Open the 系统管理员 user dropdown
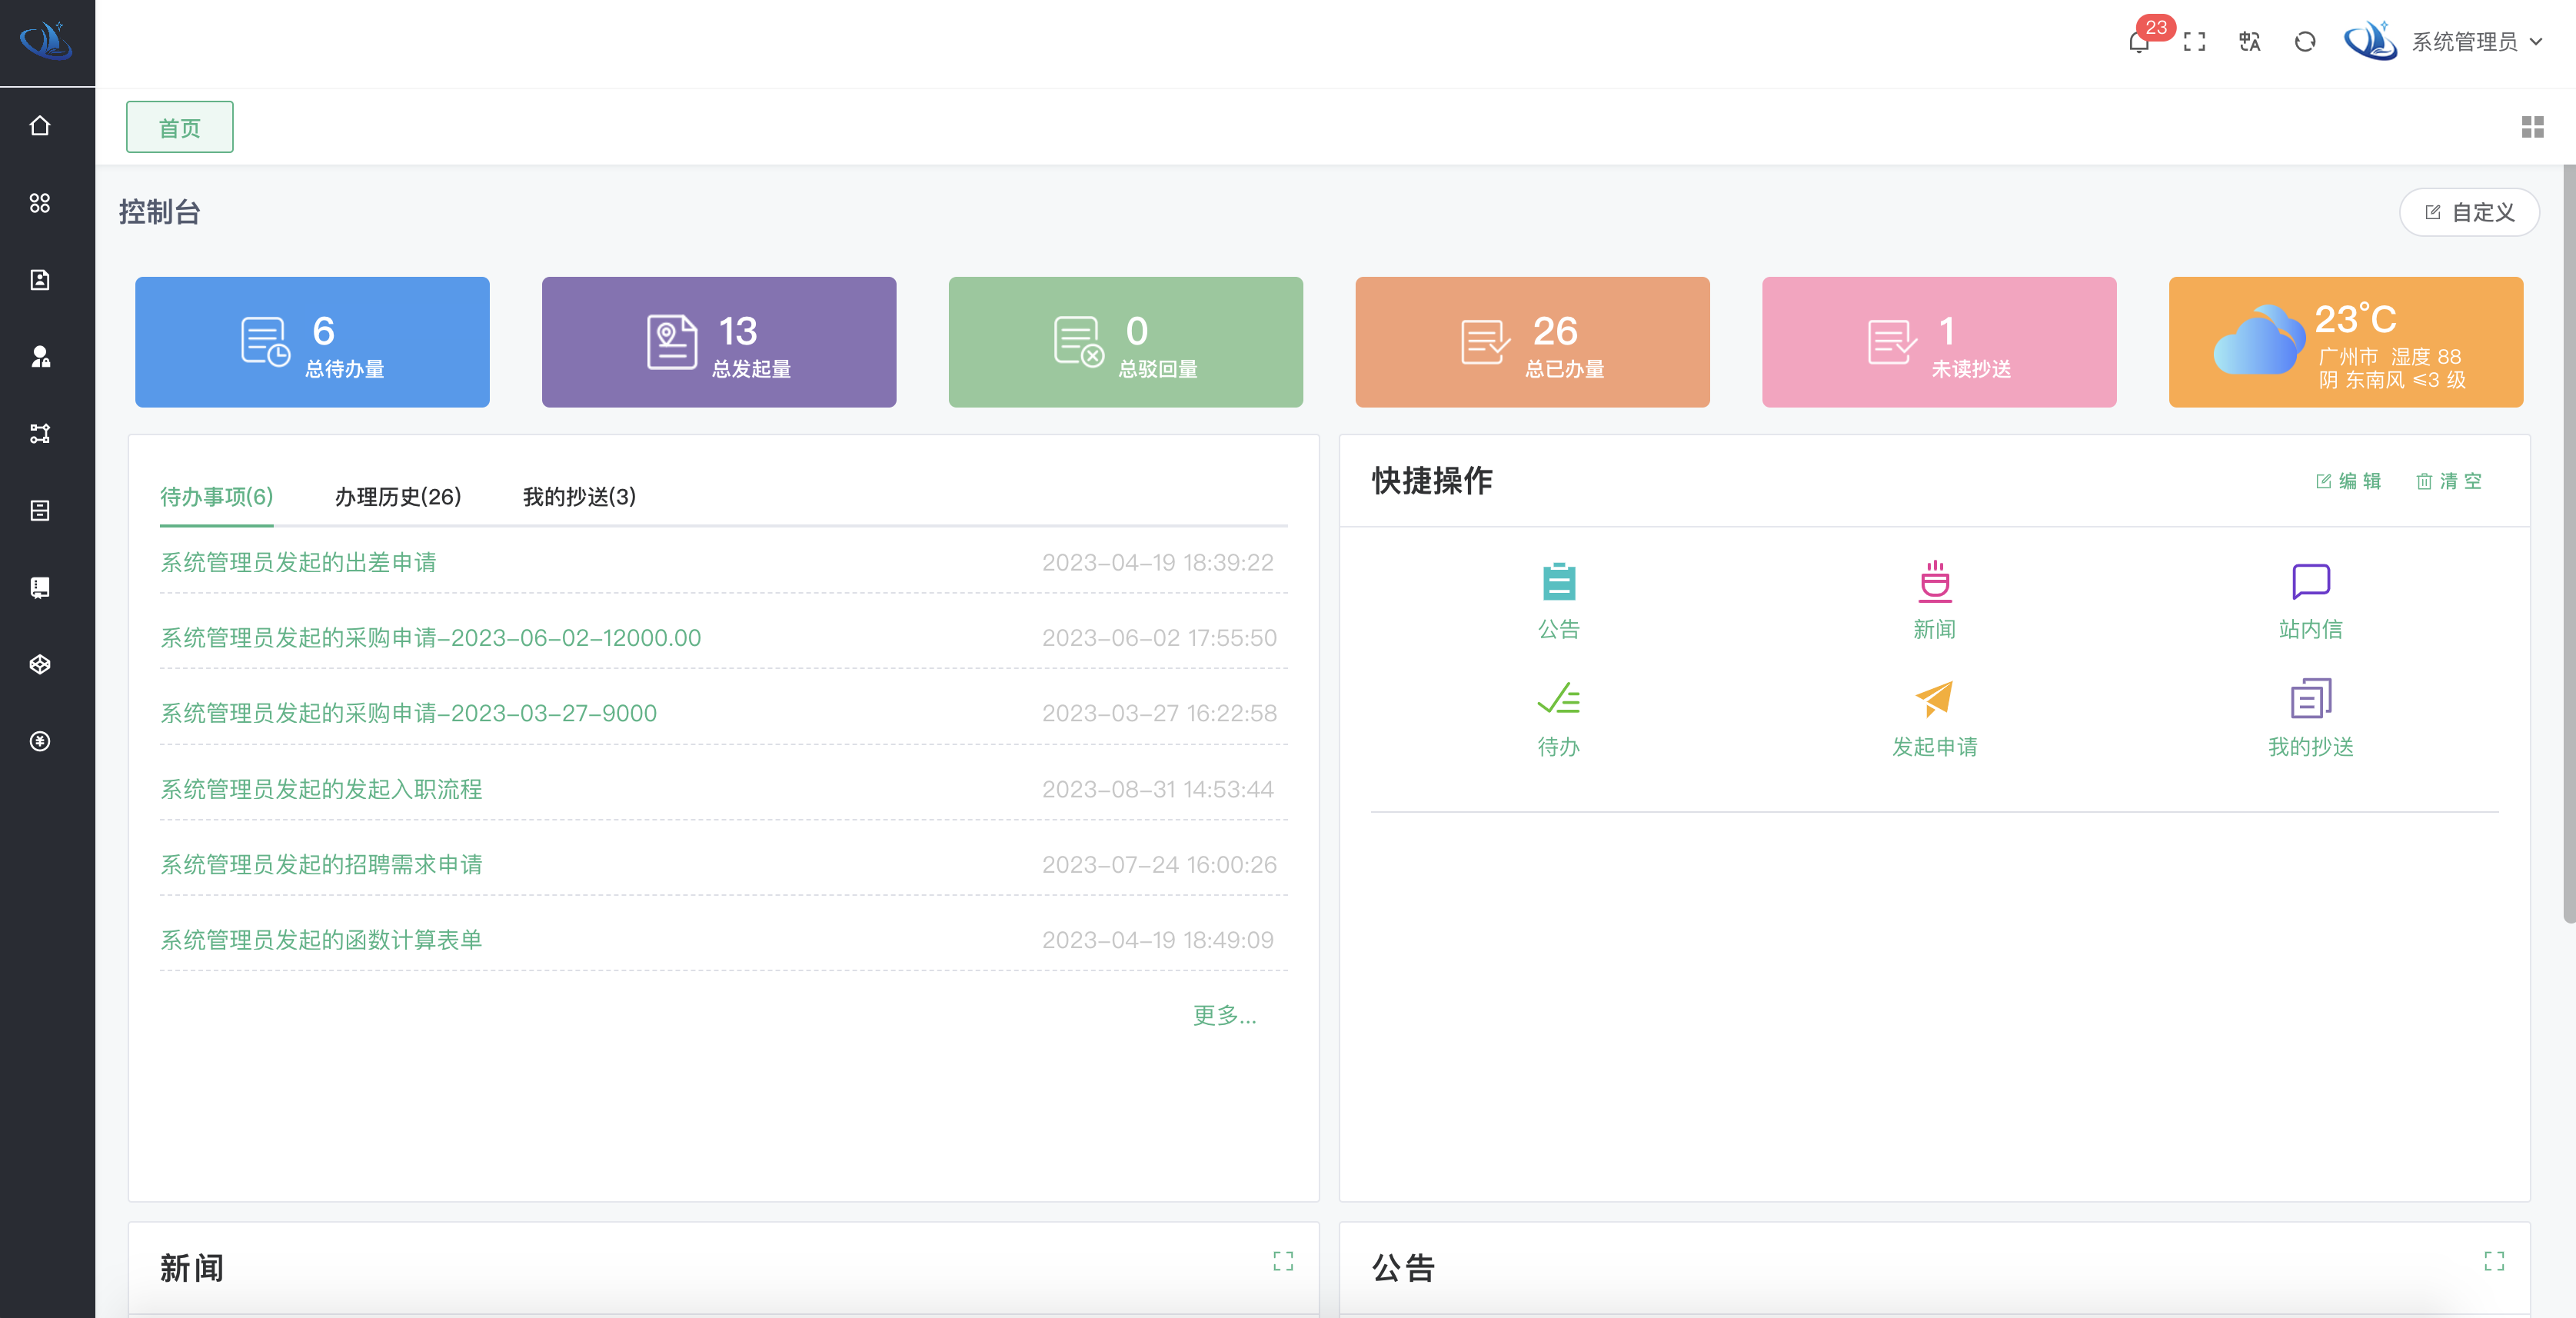This screenshot has height=1318, width=2576. 2443,42
